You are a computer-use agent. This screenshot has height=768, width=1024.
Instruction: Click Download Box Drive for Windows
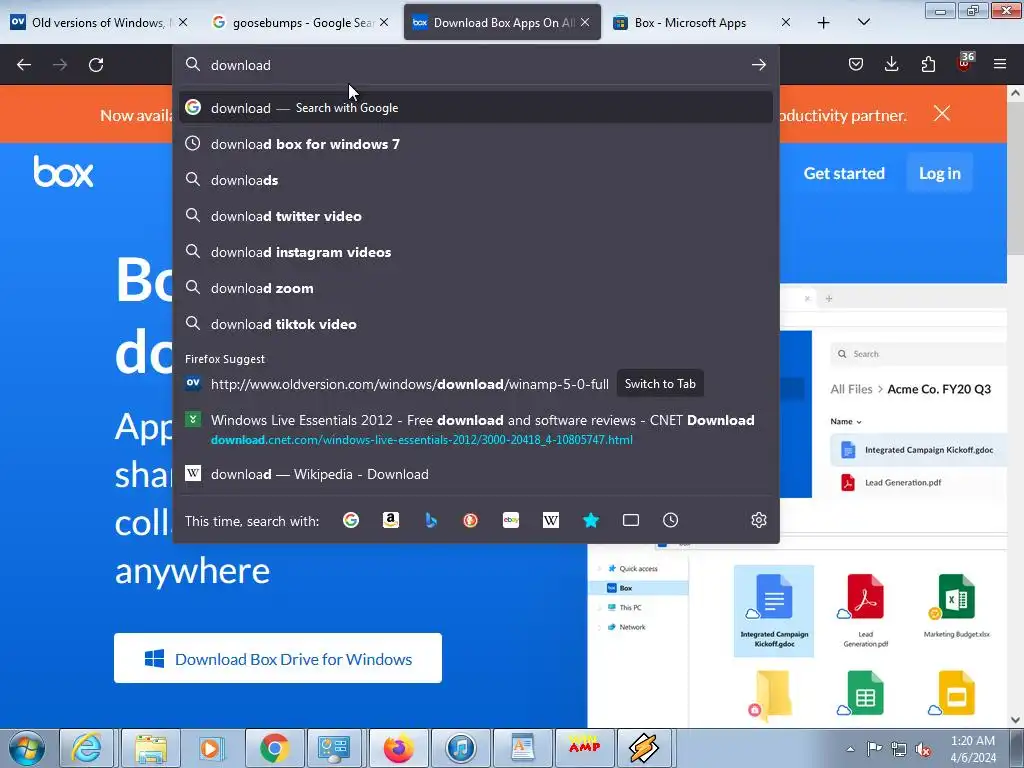point(278,658)
